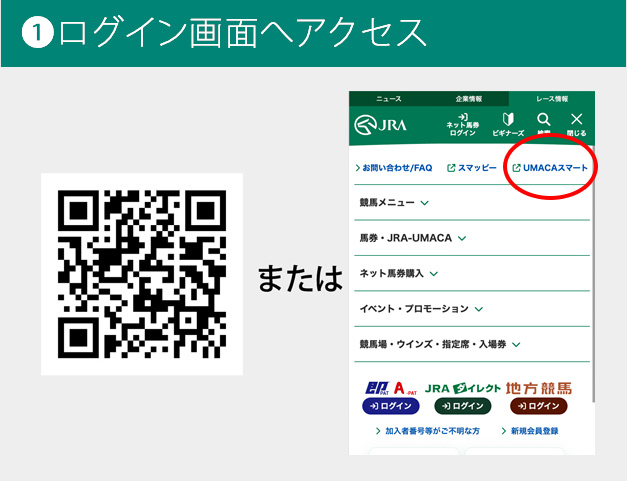Click the QR code image

[x=142, y=274]
